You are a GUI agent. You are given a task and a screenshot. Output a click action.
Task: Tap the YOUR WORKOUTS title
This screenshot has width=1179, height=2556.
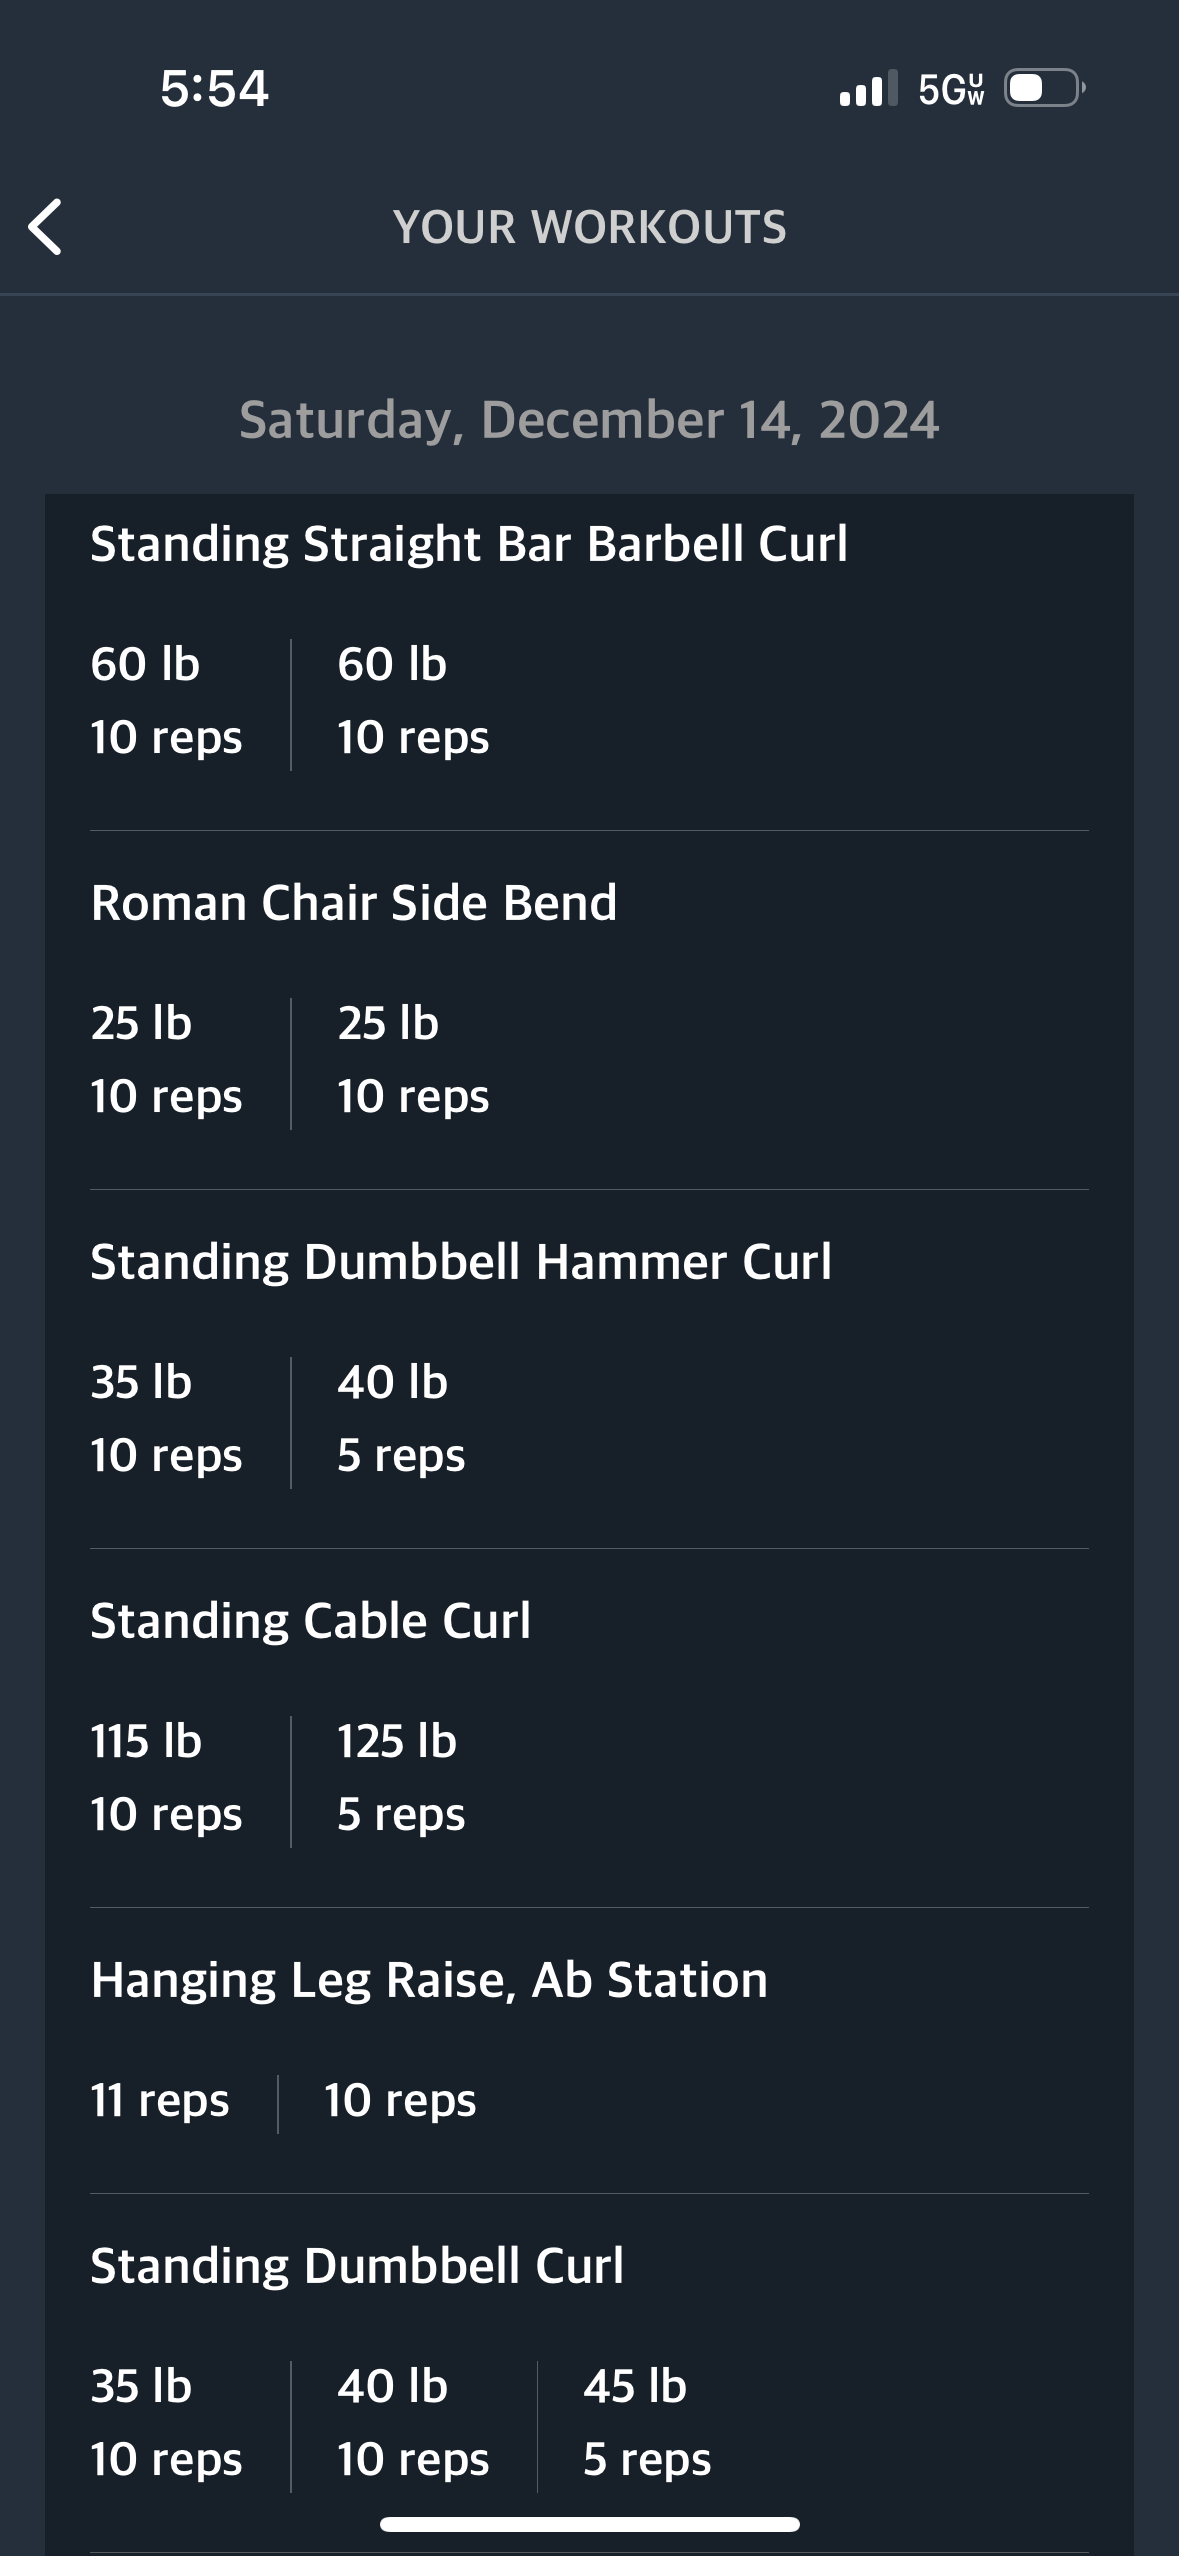click(x=590, y=227)
